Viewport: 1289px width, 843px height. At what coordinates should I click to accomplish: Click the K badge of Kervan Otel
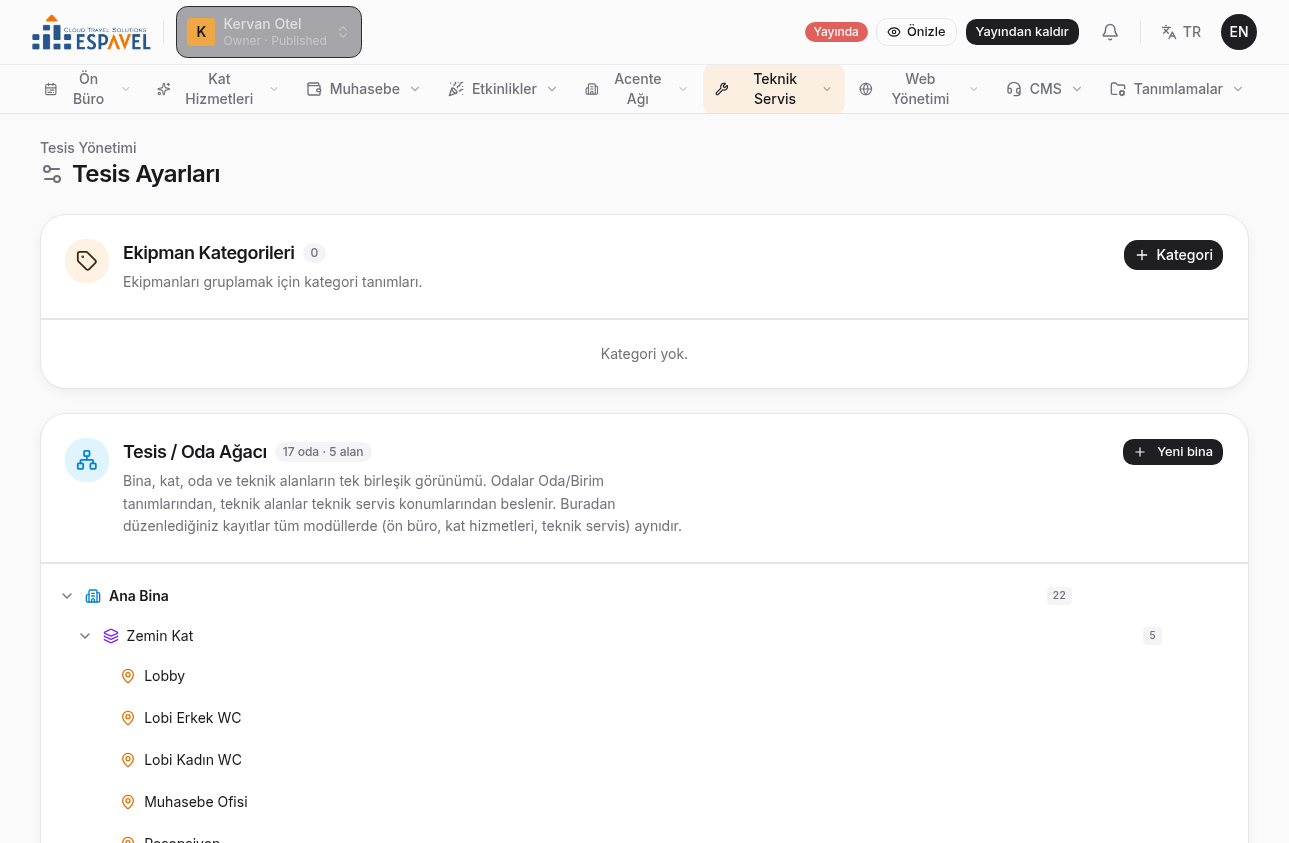(201, 32)
